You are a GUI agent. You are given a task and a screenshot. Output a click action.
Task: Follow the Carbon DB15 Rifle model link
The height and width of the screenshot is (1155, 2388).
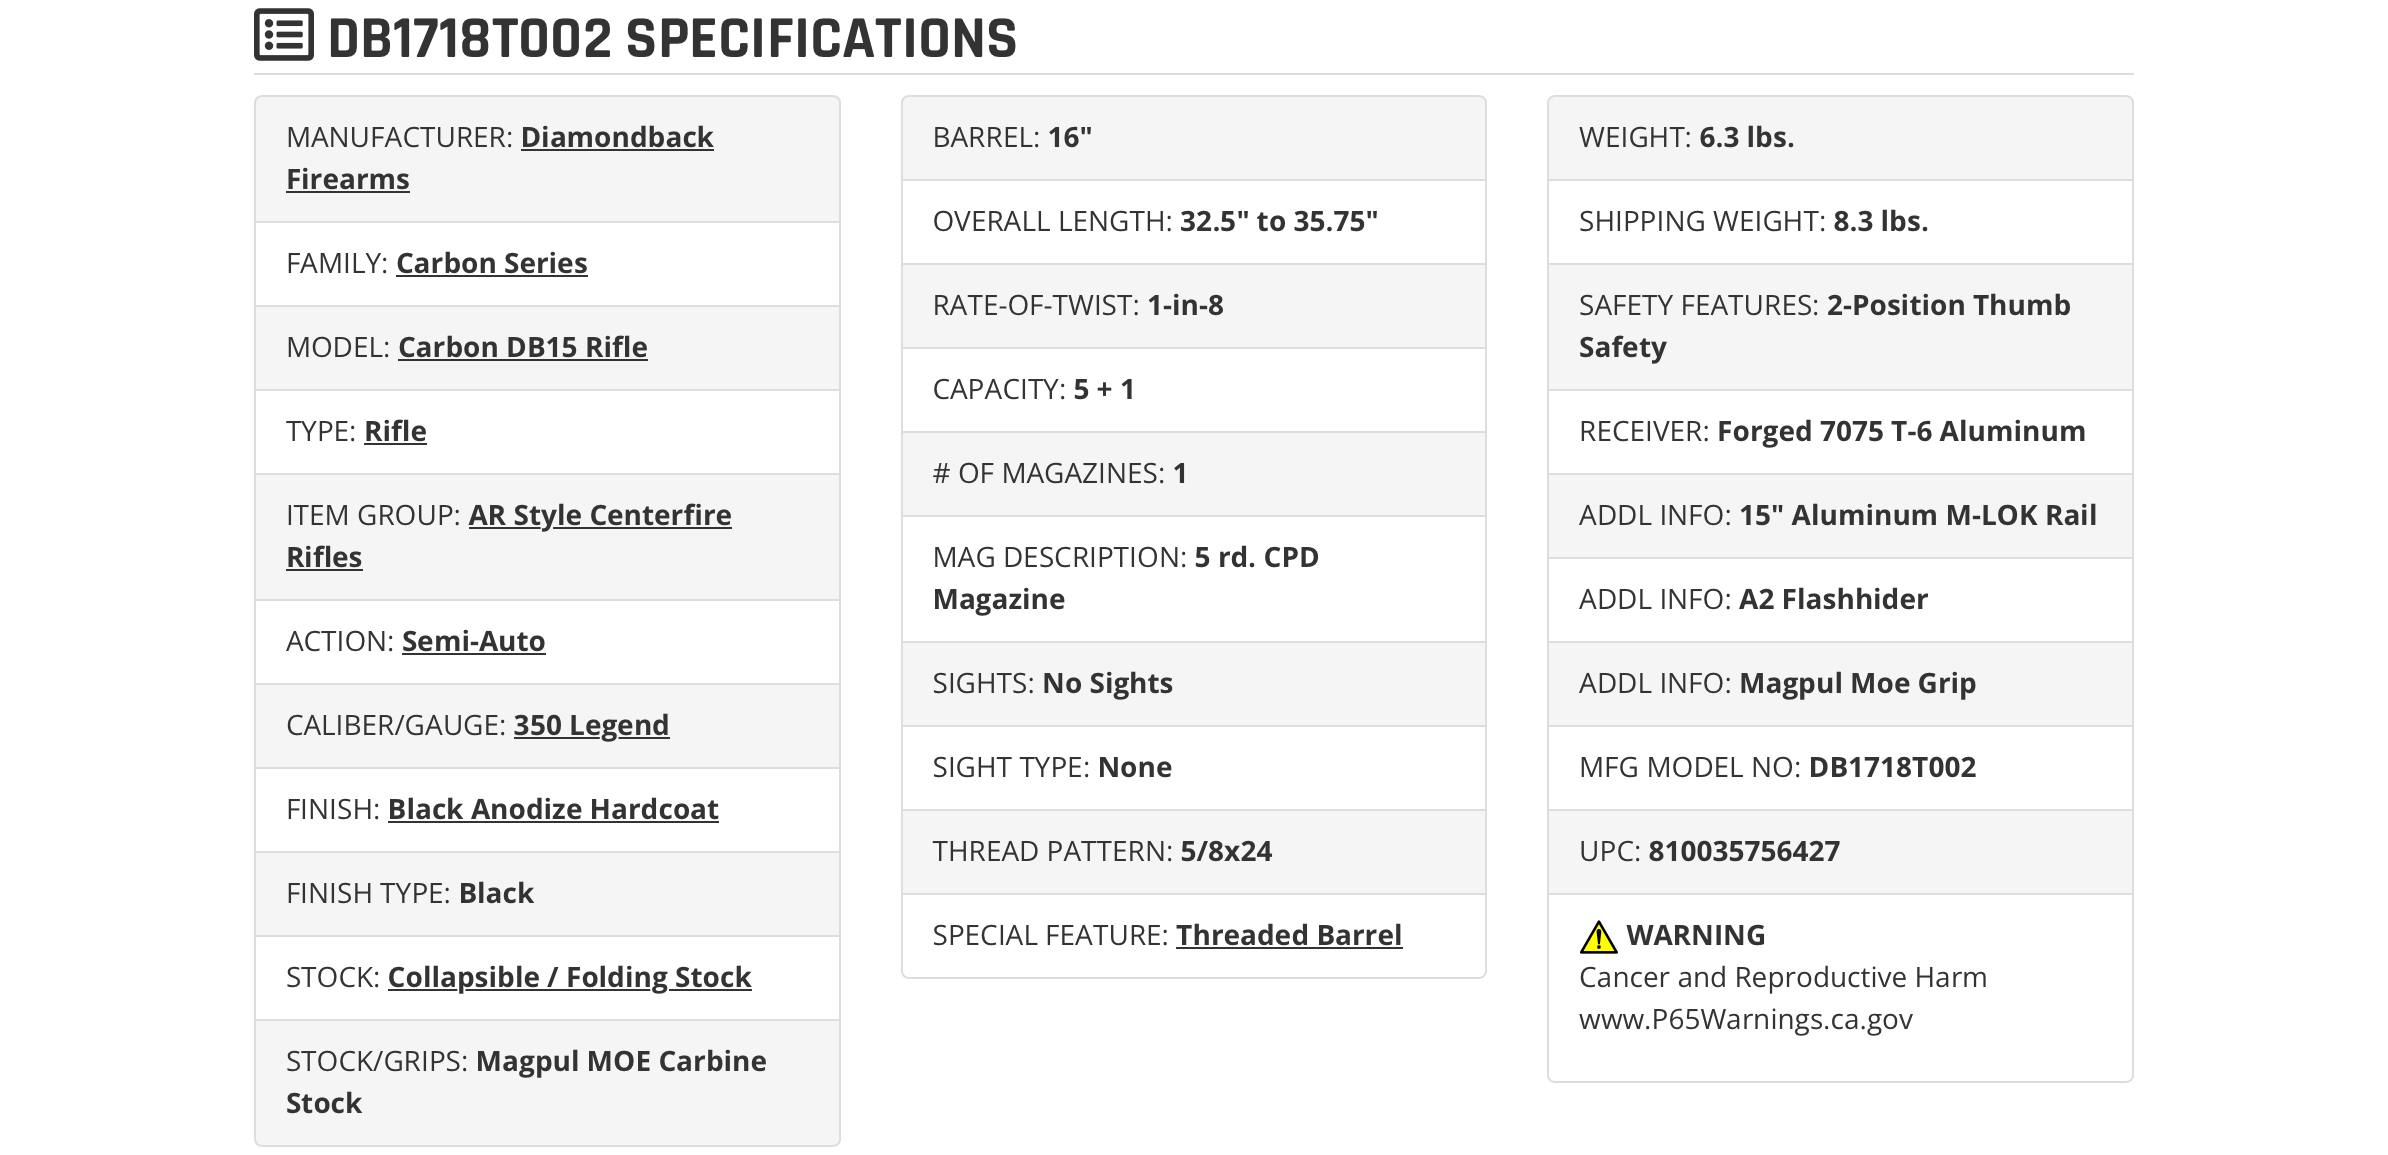[x=522, y=347]
